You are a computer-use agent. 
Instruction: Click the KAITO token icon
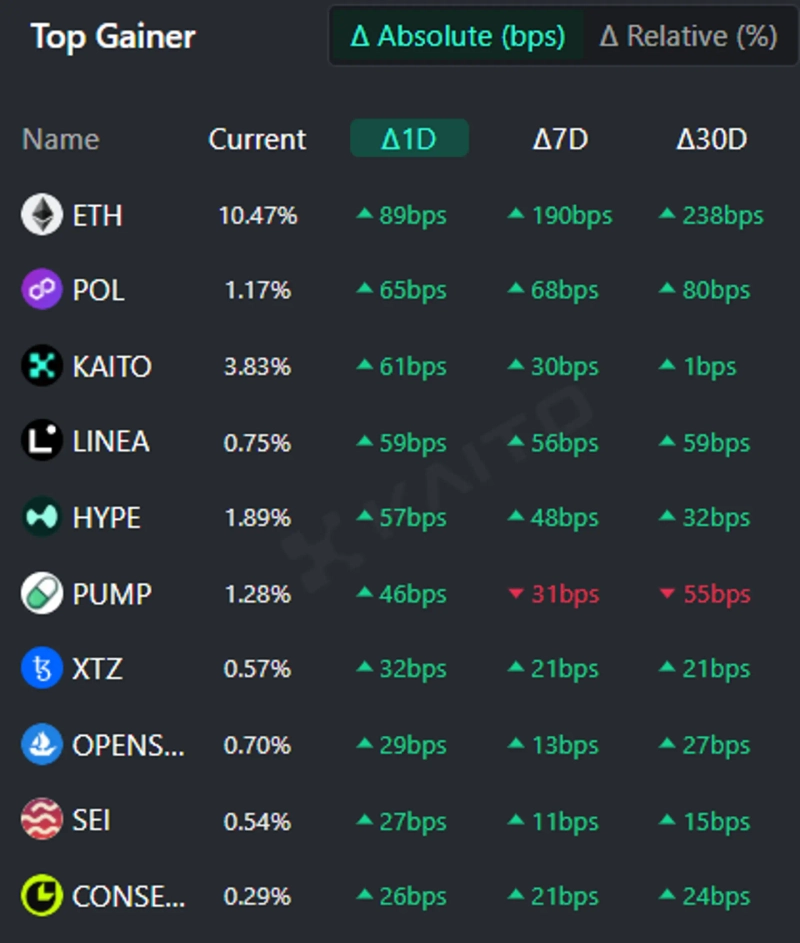tap(42, 366)
